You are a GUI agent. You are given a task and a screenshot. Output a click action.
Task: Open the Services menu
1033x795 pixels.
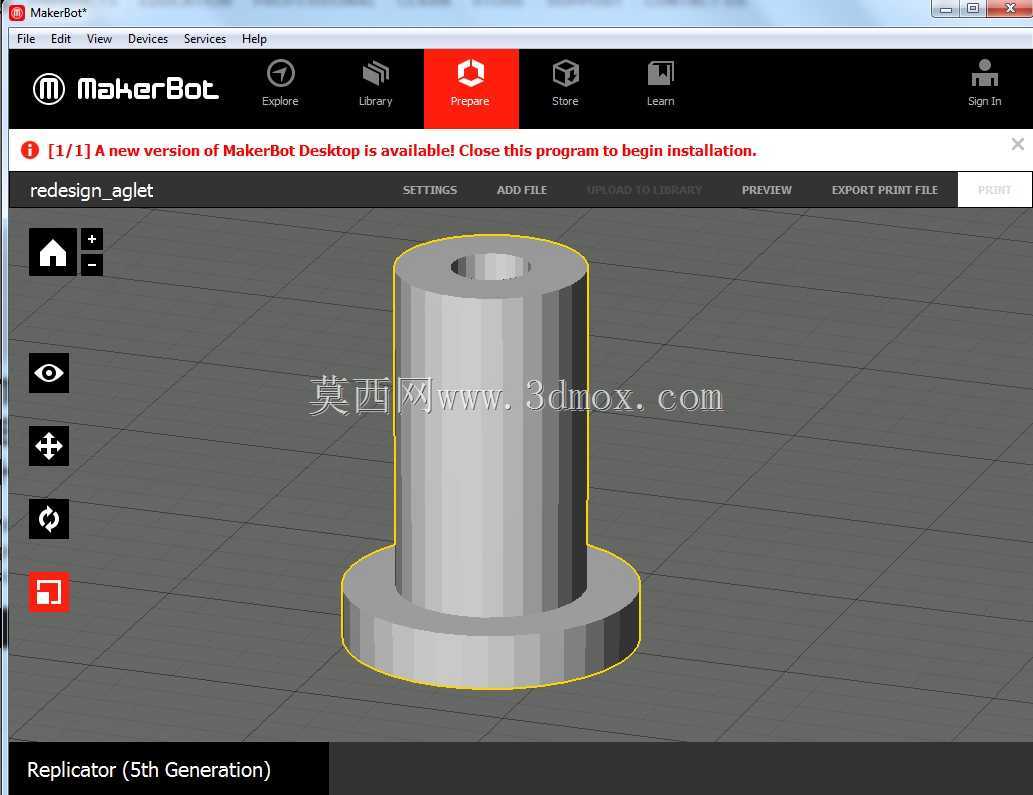(205, 39)
